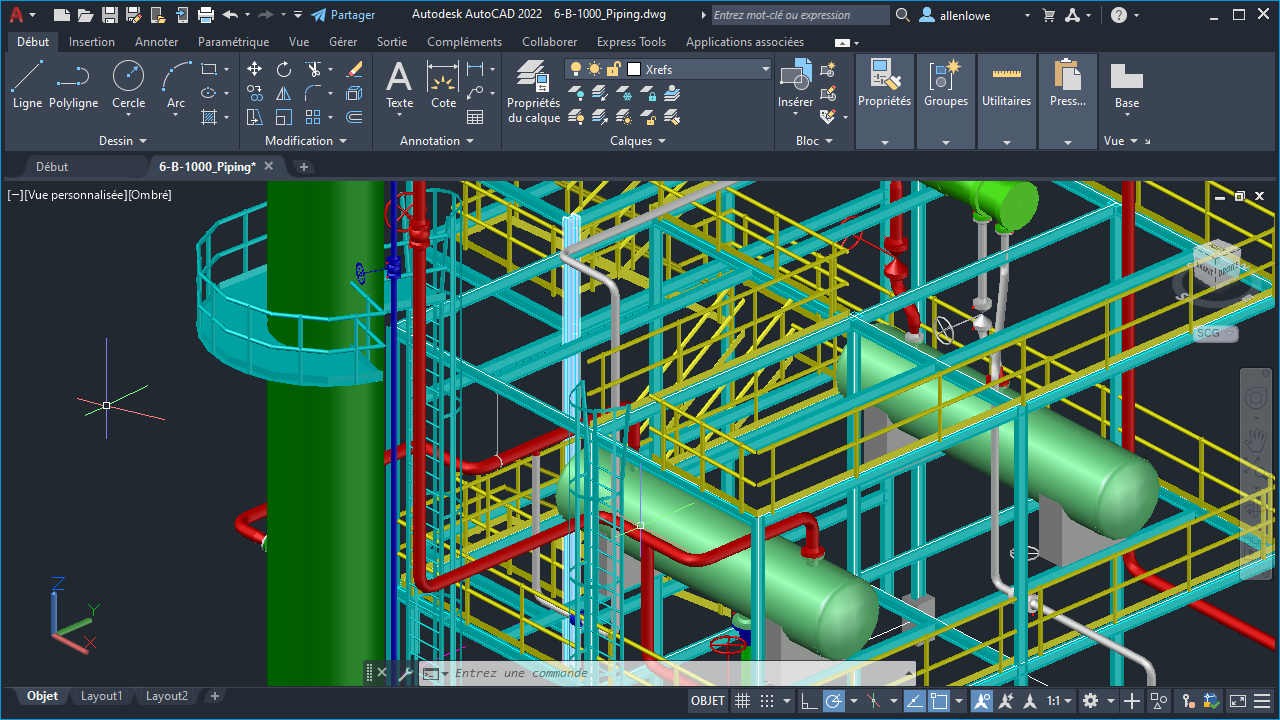
Task: Open the 1:1 annotation scale dropdown
Action: point(1059,701)
